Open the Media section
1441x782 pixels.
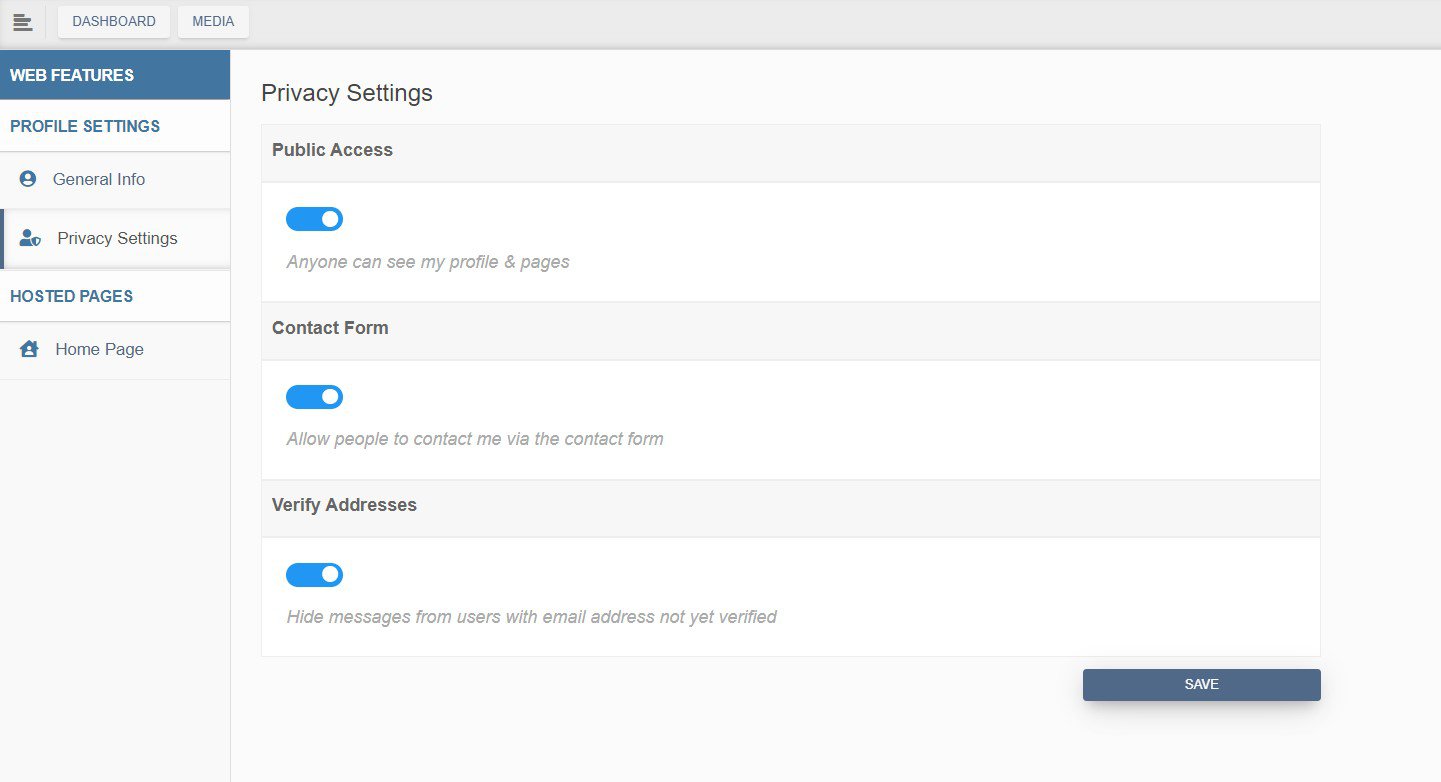pos(213,21)
